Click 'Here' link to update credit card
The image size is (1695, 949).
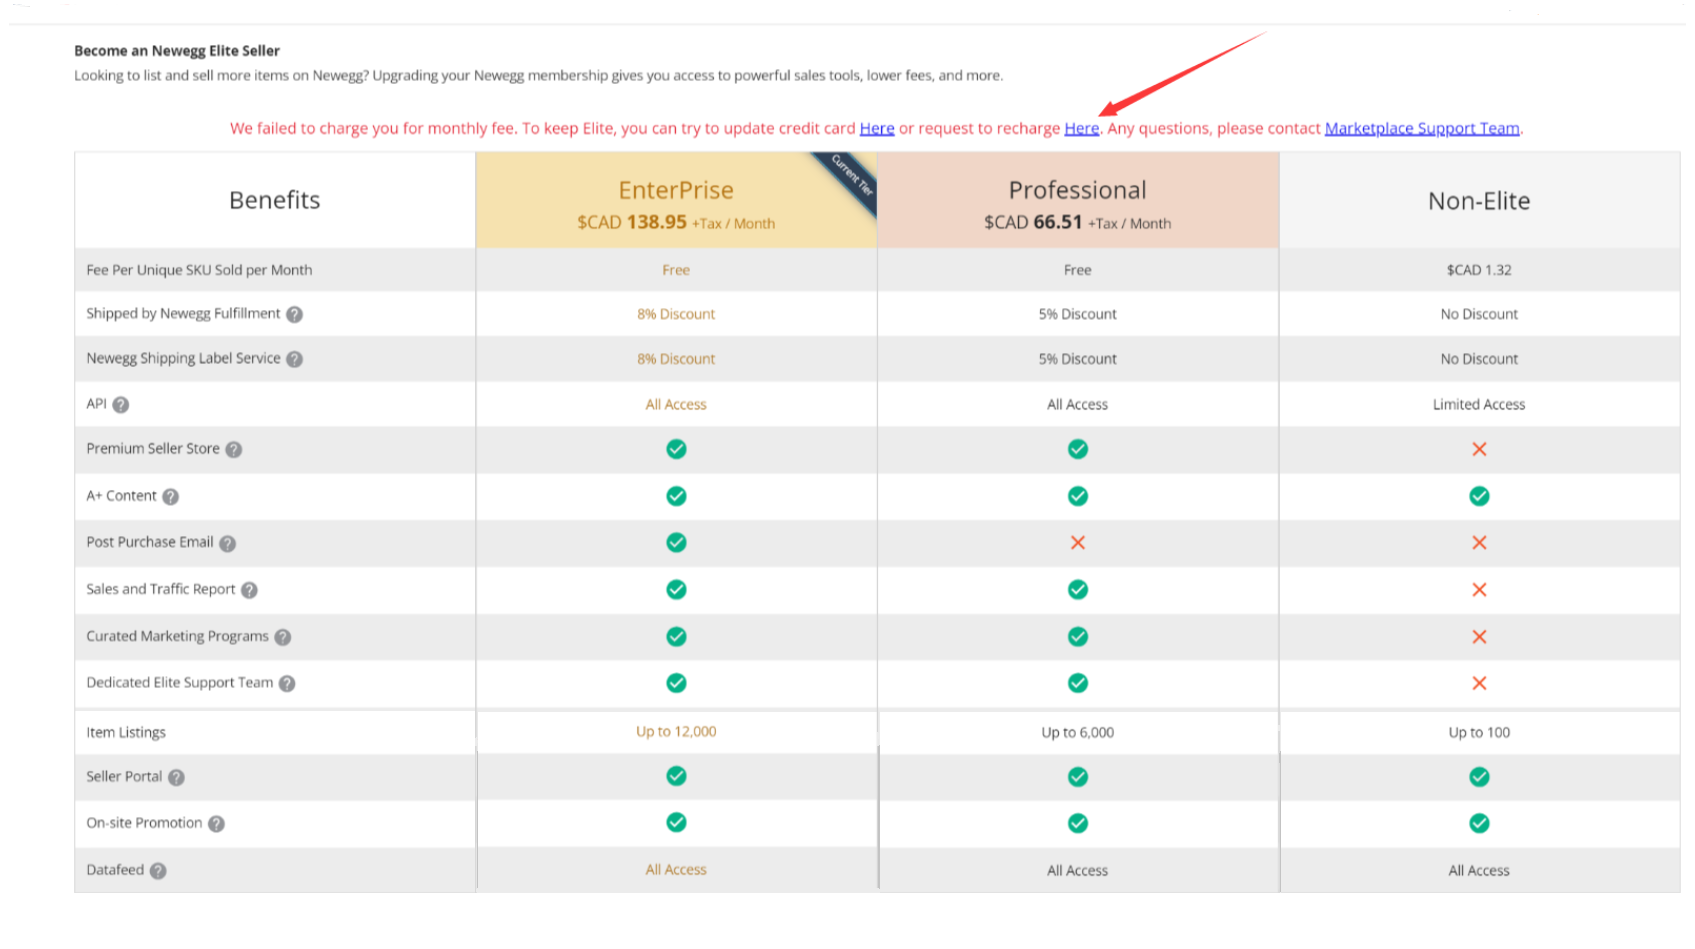877,129
